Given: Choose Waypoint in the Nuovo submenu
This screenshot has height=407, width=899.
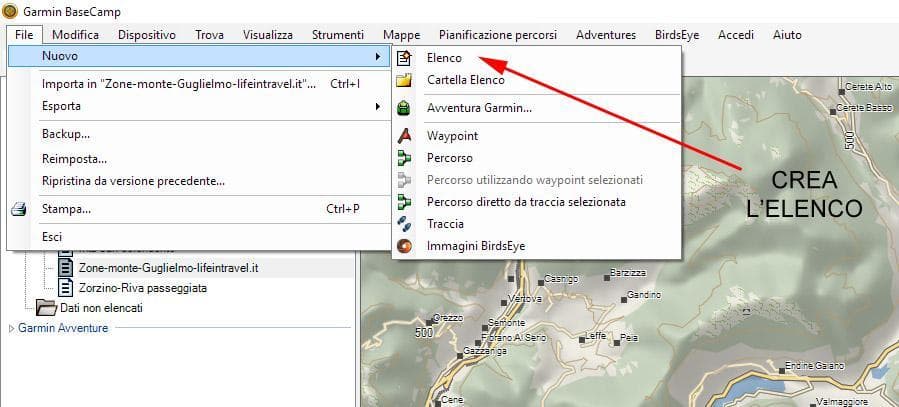Looking at the screenshot, I should [537, 136].
